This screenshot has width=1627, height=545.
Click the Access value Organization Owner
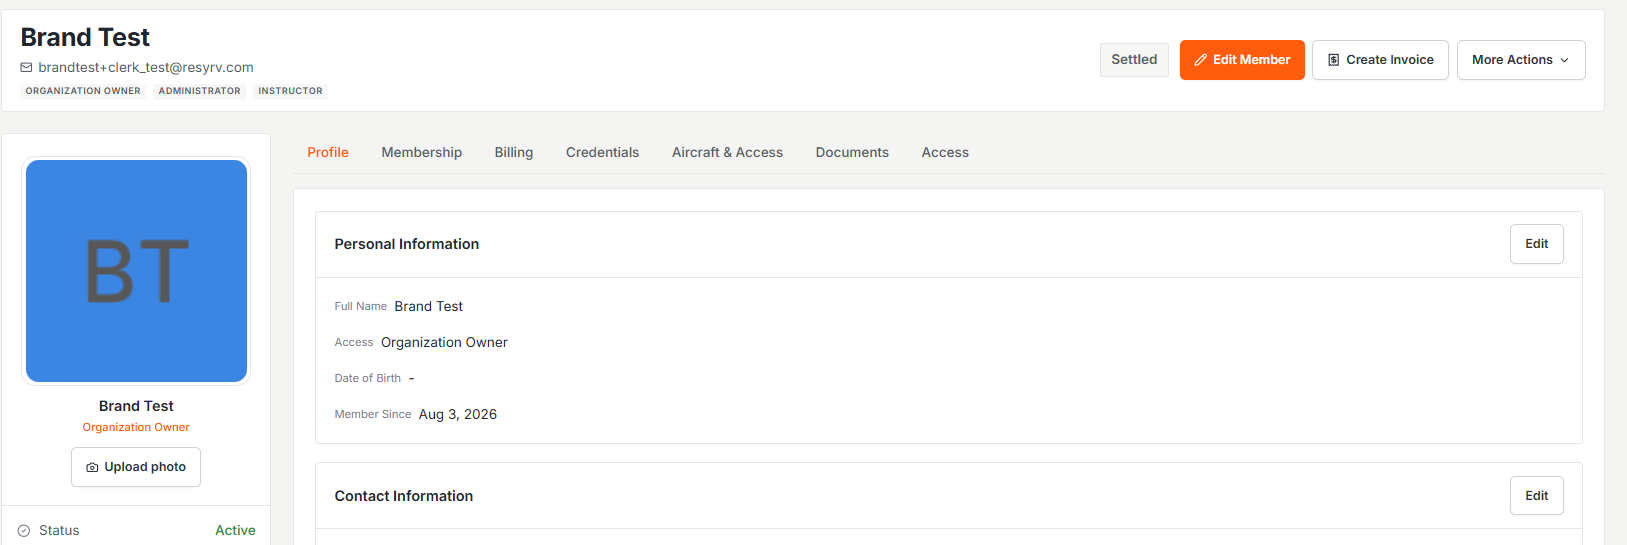click(444, 343)
